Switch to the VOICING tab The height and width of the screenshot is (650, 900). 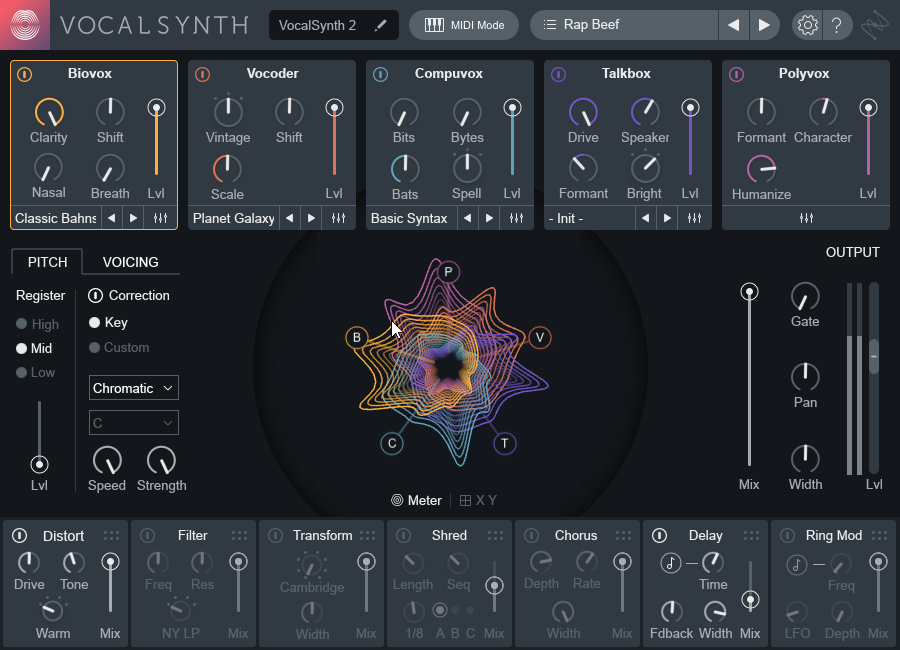pos(130,262)
